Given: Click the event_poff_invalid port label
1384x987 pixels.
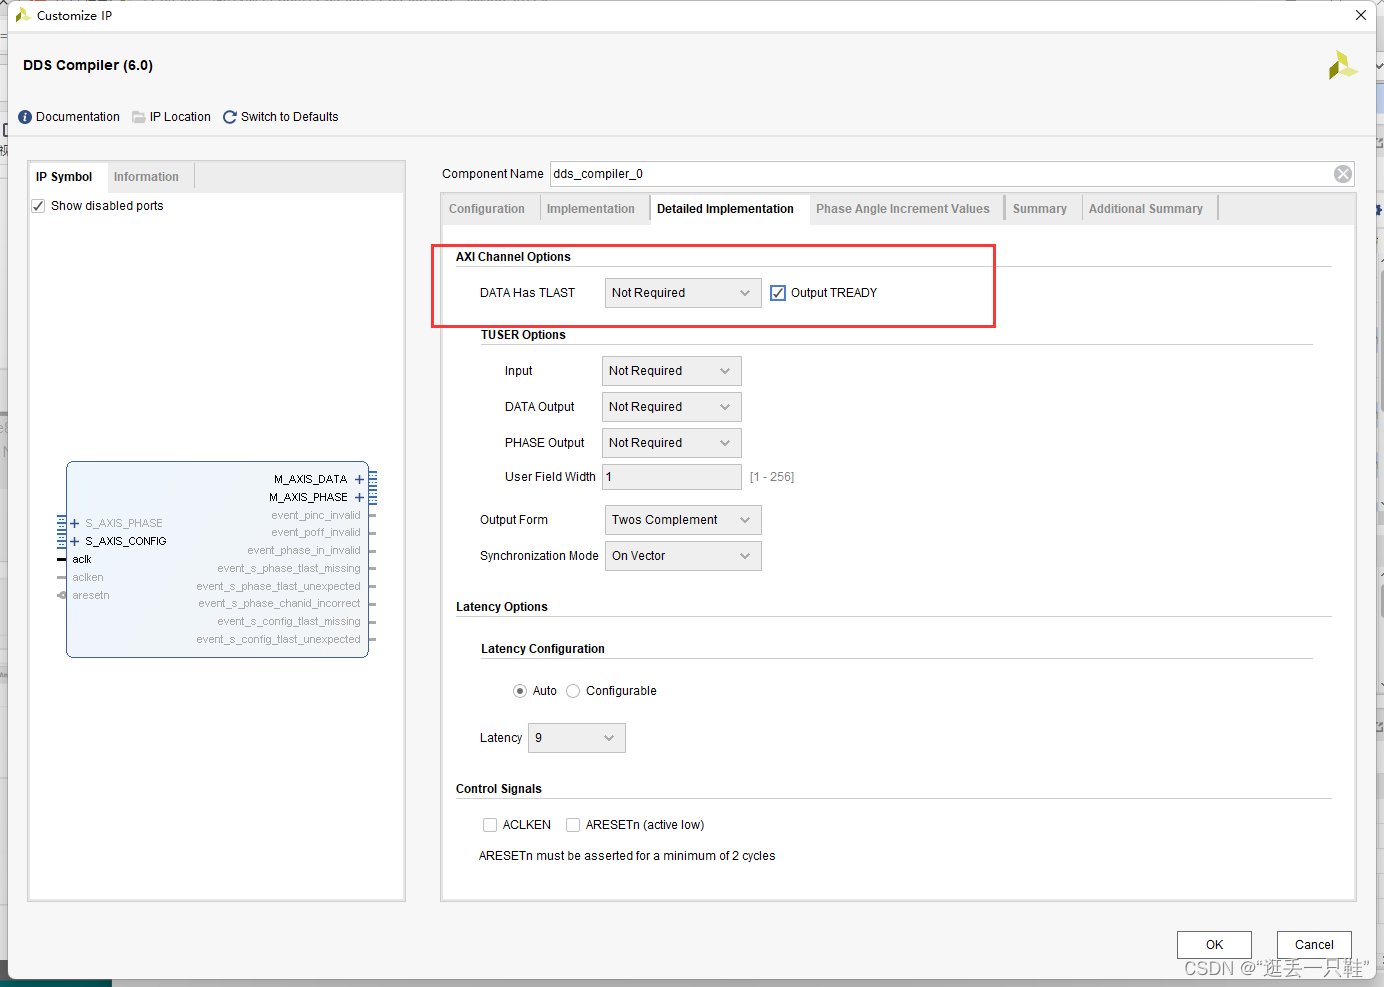Looking at the screenshot, I should (316, 533).
